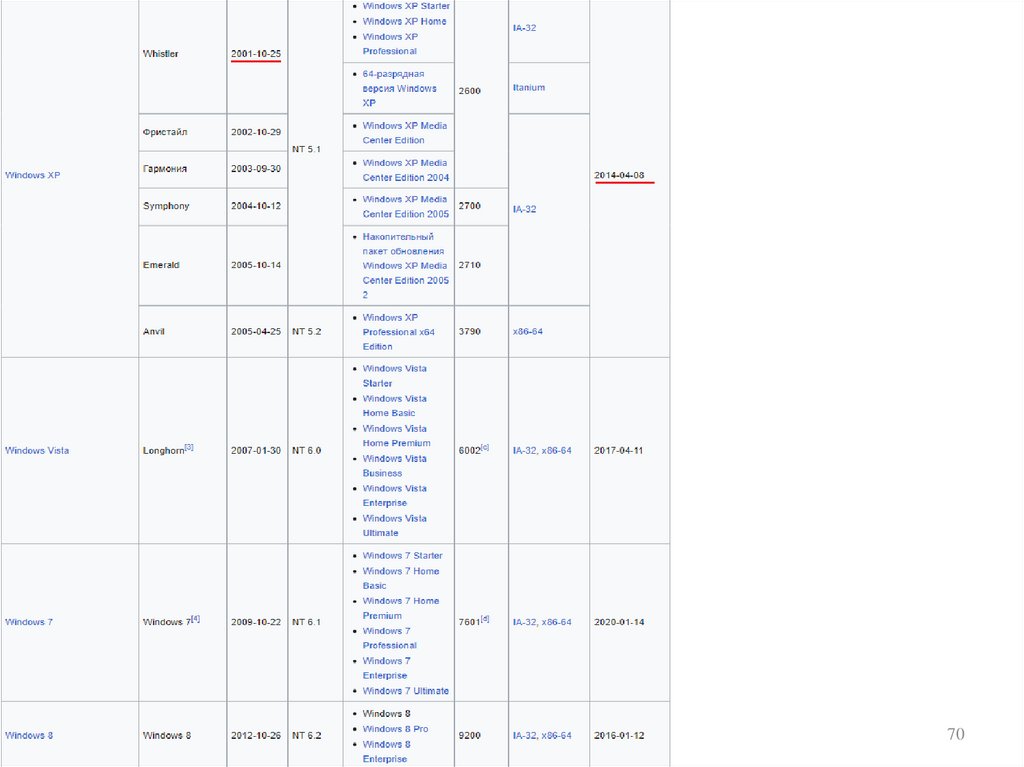Screen dimensions: 1024x767
Task: Click the Windows XP Professional link
Action: 390,44
